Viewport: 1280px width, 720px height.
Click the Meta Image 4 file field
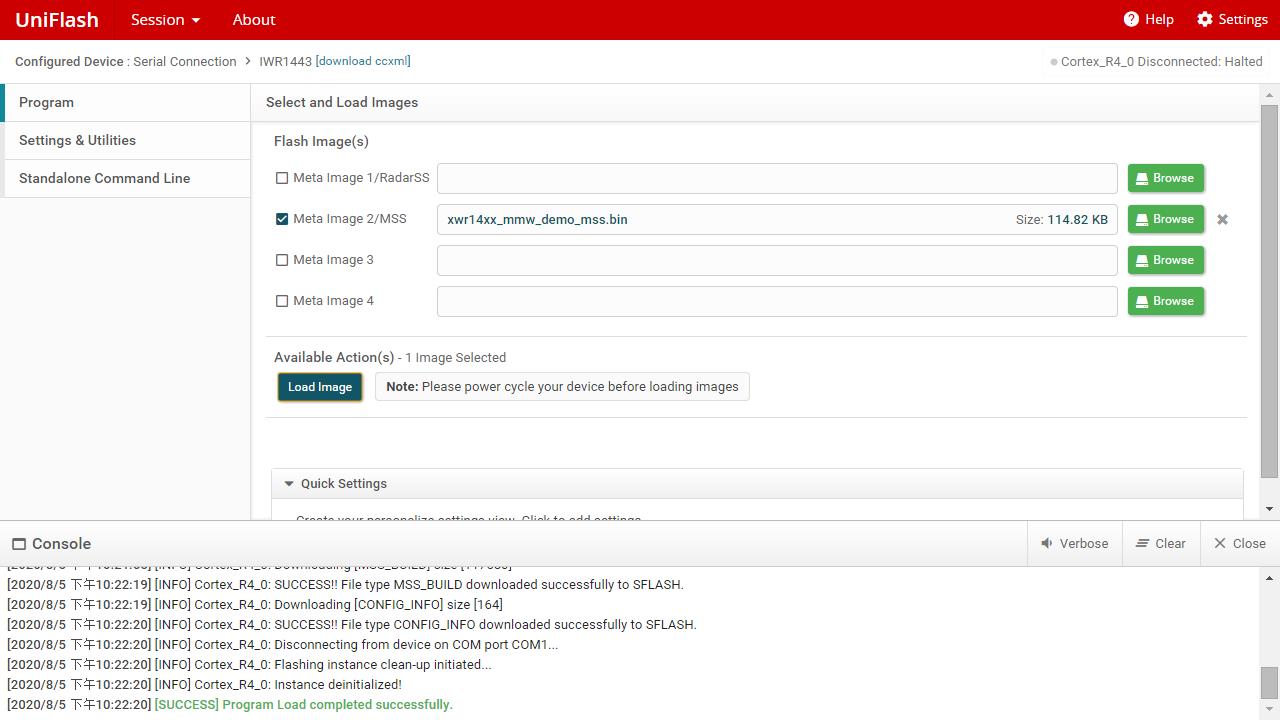tap(777, 301)
